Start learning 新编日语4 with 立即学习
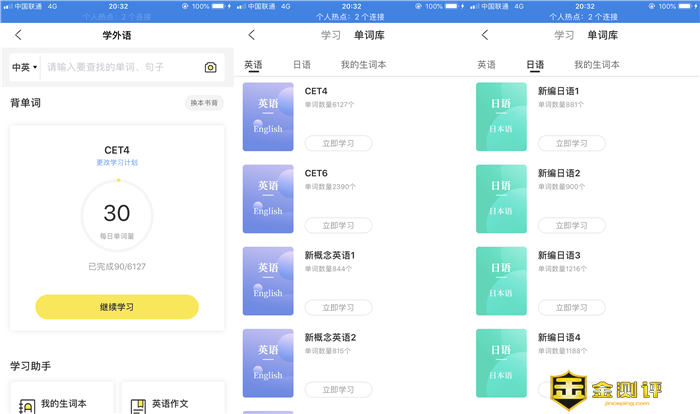Viewport: 700px width, 414px height. tap(571, 389)
